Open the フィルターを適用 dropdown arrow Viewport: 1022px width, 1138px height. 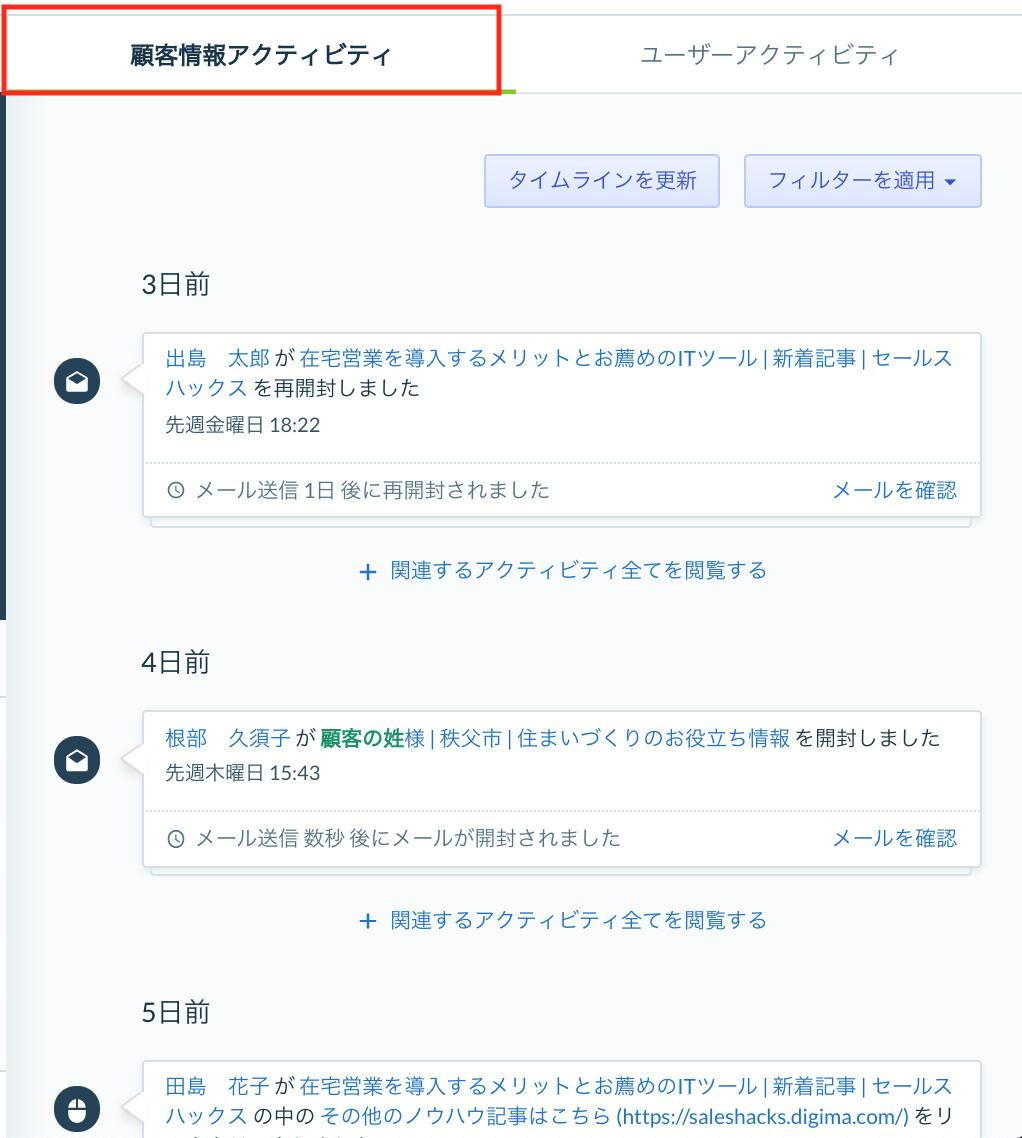(950, 181)
